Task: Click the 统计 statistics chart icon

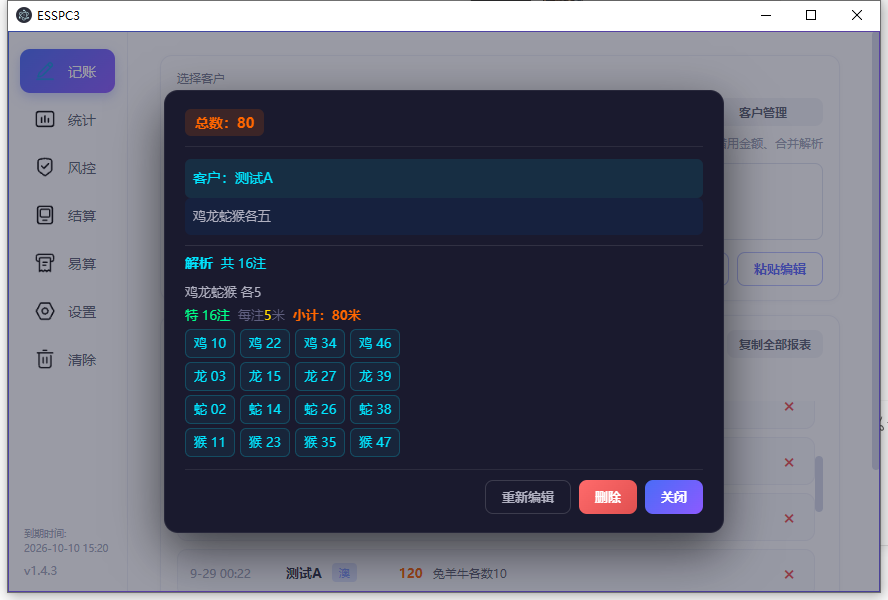Action: [45, 120]
